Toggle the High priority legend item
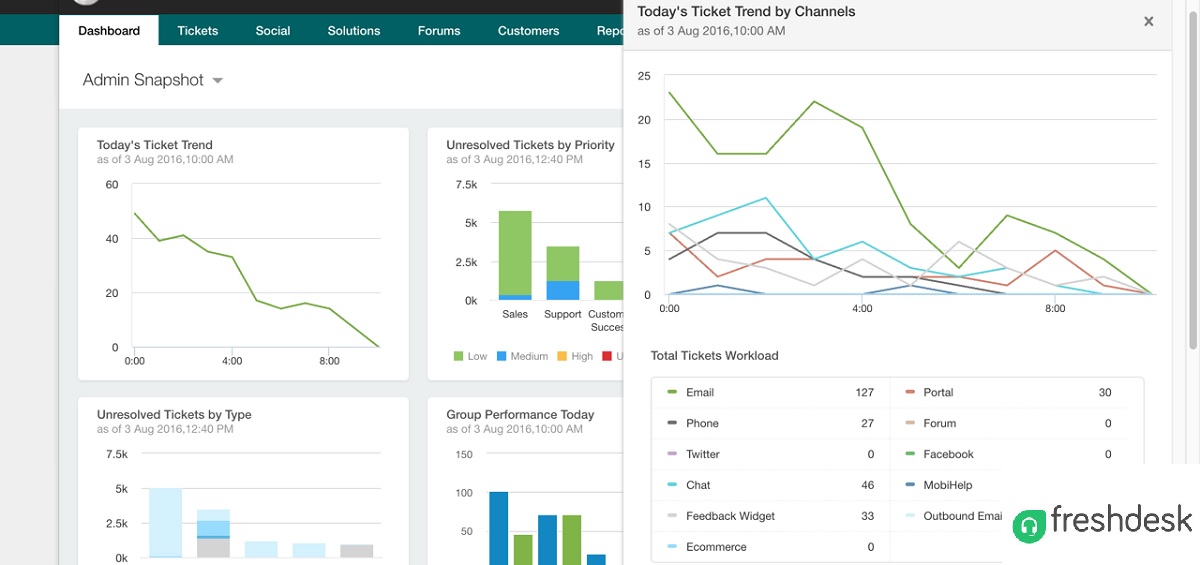 (576, 356)
